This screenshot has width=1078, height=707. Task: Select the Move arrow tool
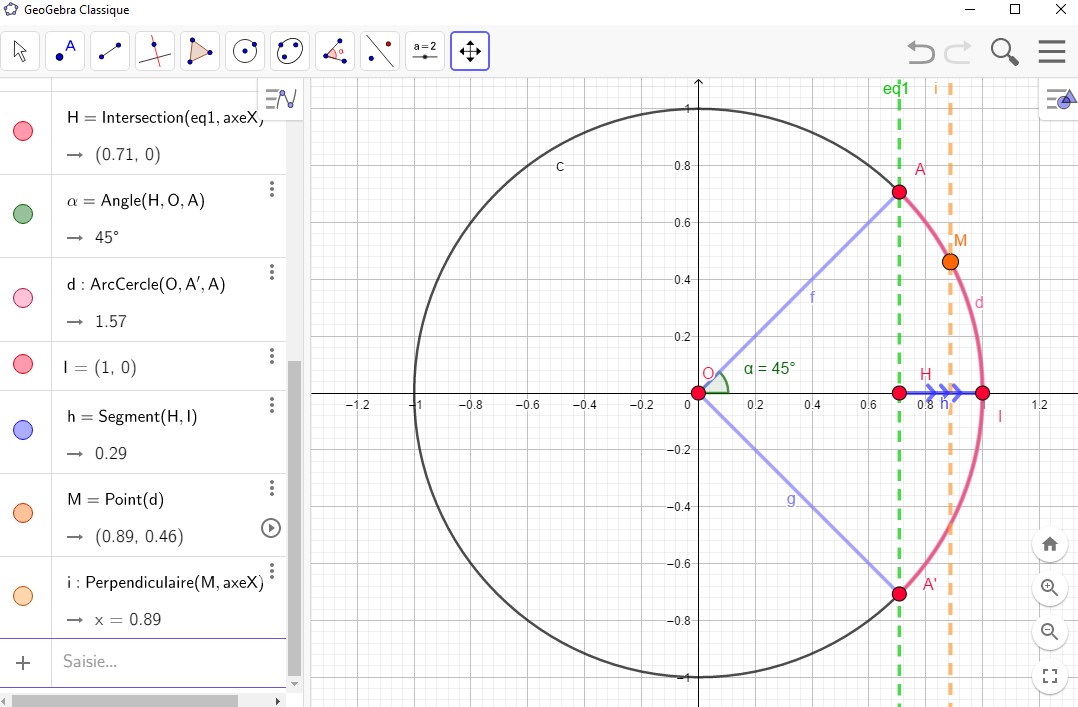click(x=20, y=51)
